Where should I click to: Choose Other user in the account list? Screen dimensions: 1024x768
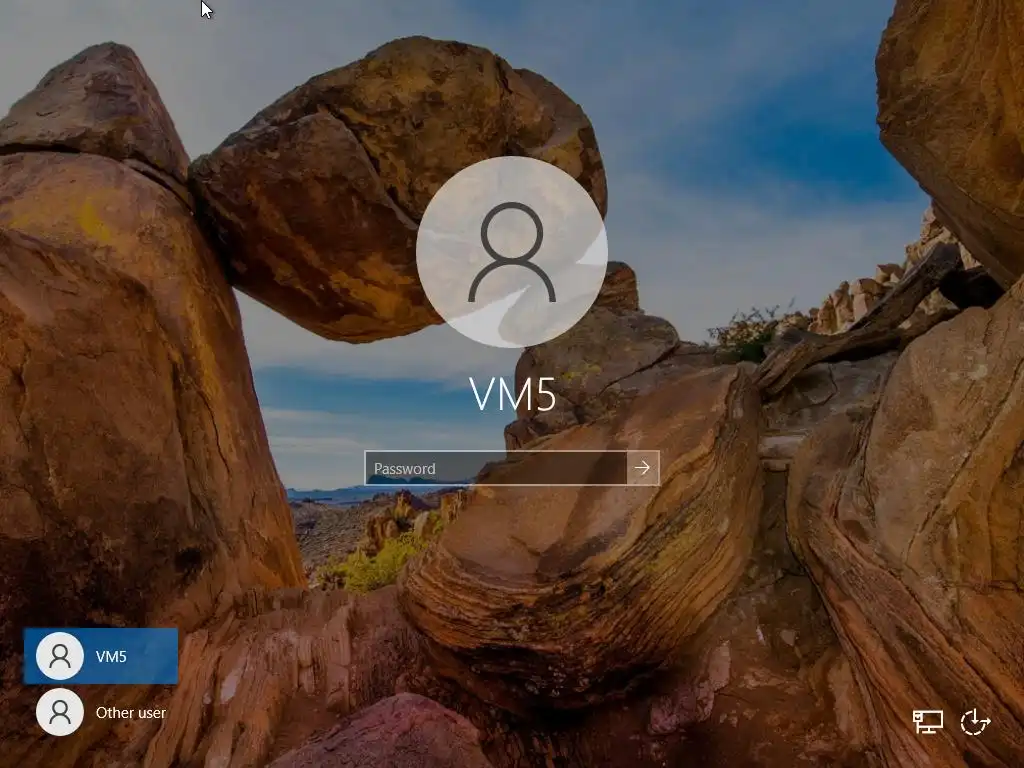[x=101, y=712]
